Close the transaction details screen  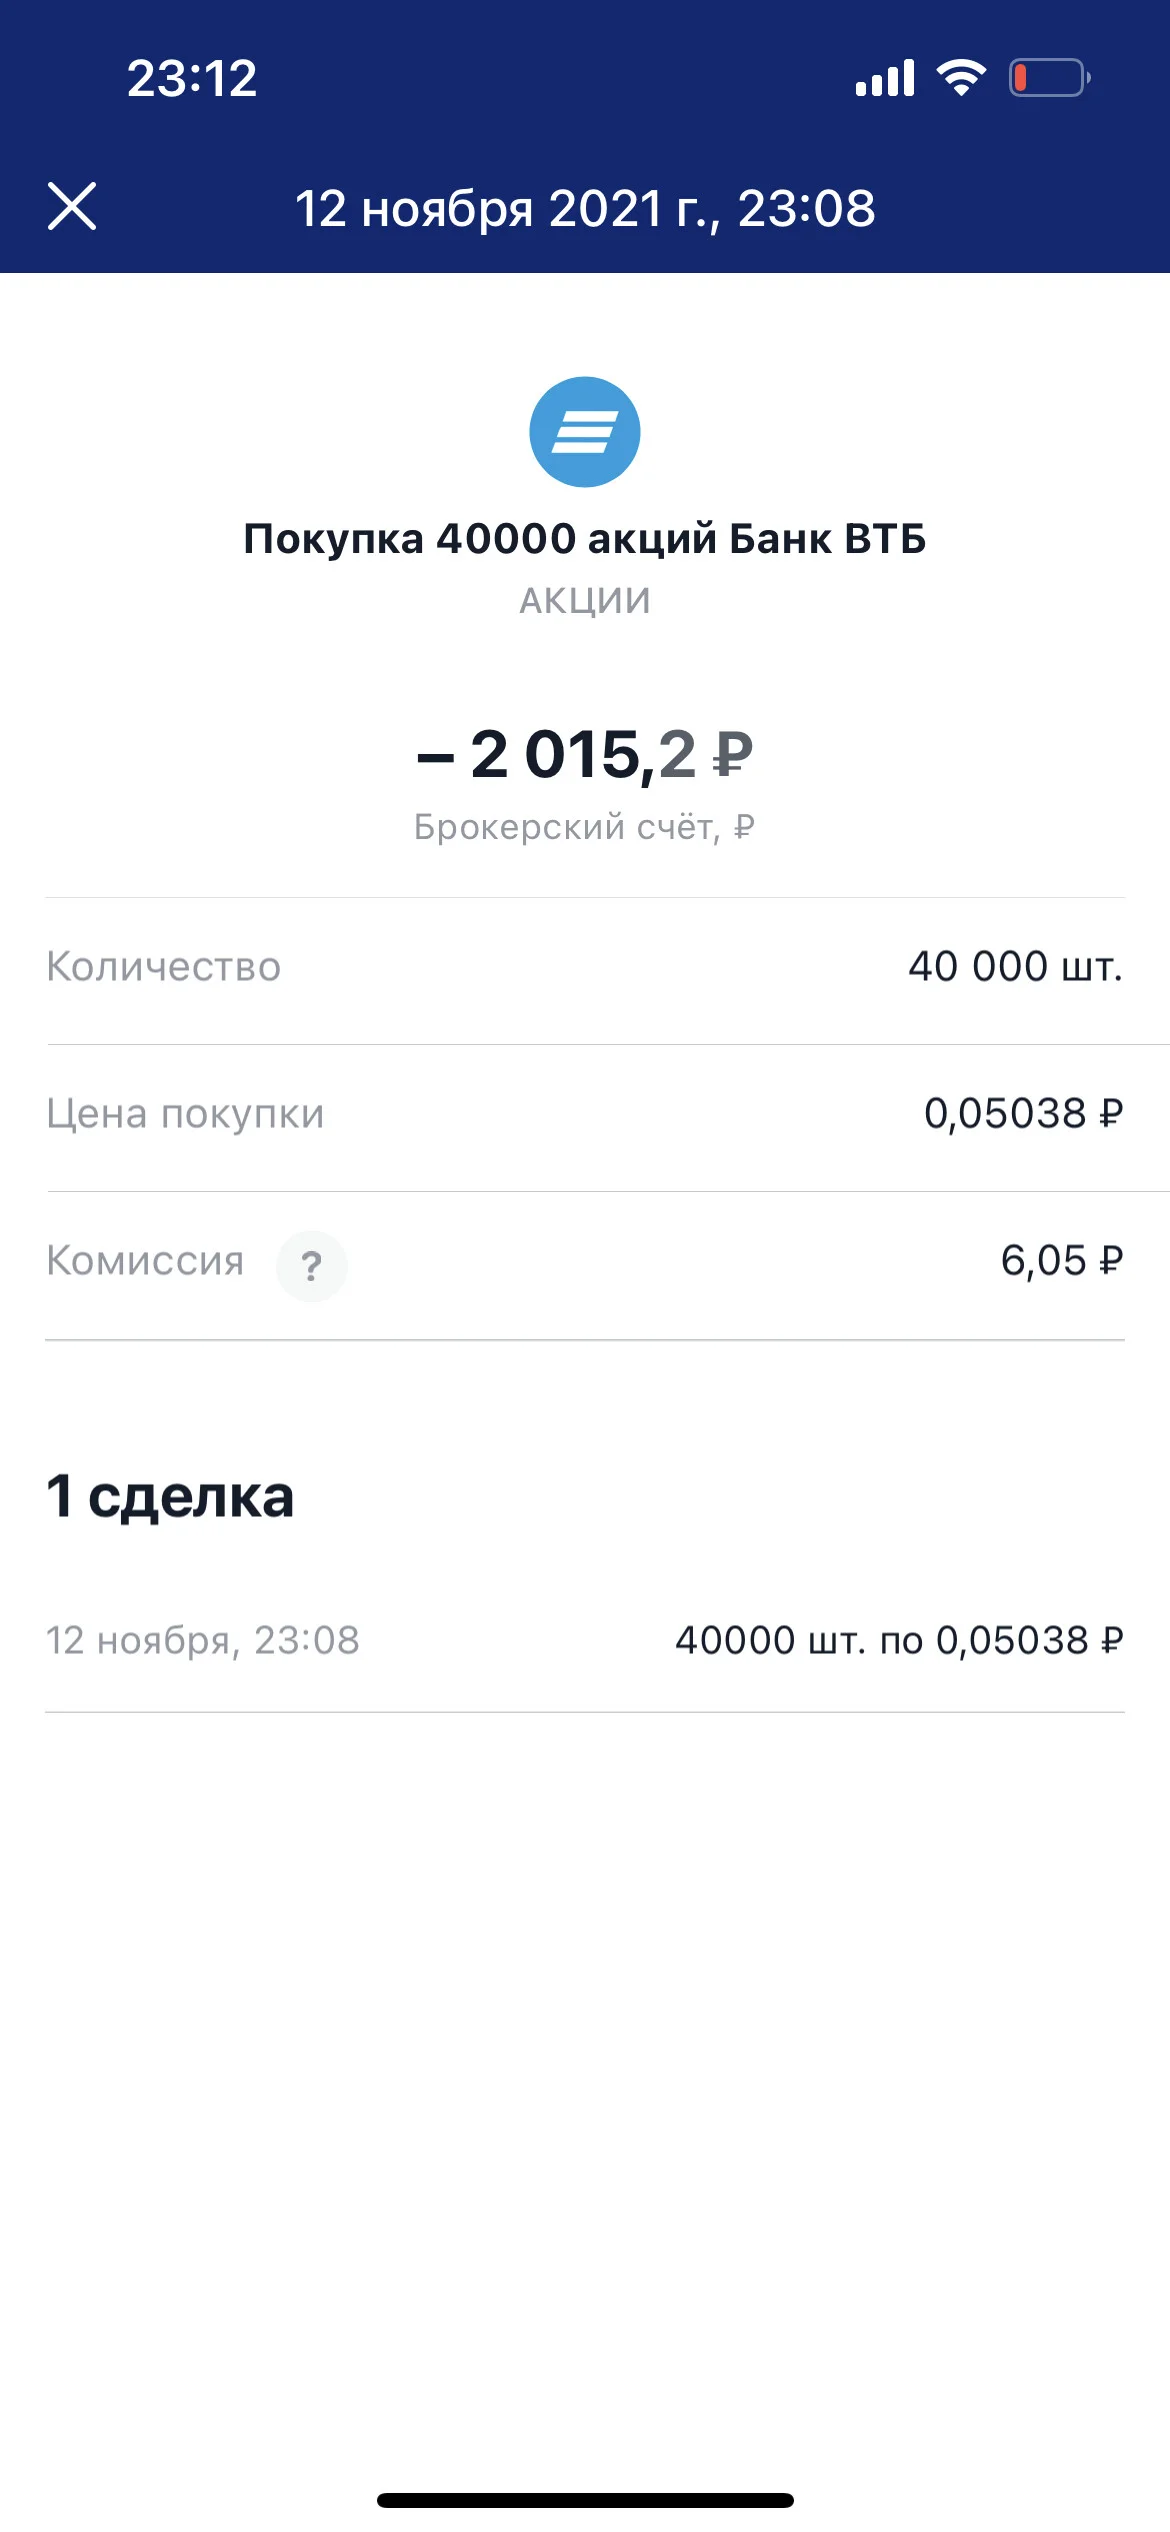point(72,207)
